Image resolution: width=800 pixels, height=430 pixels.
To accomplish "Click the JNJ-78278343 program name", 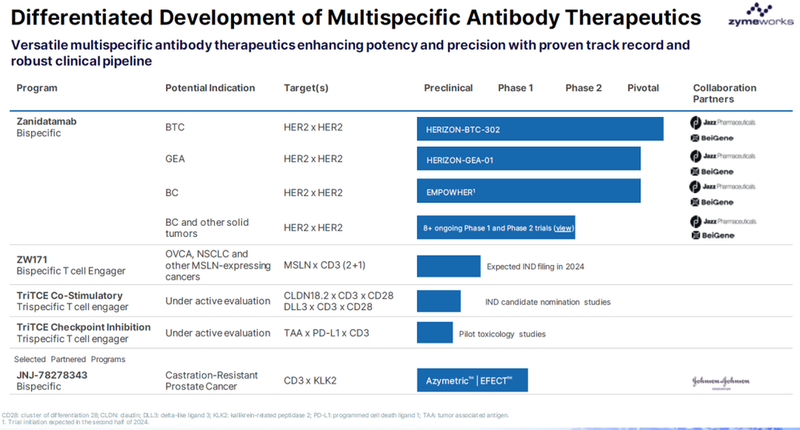I will click(52, 374).
